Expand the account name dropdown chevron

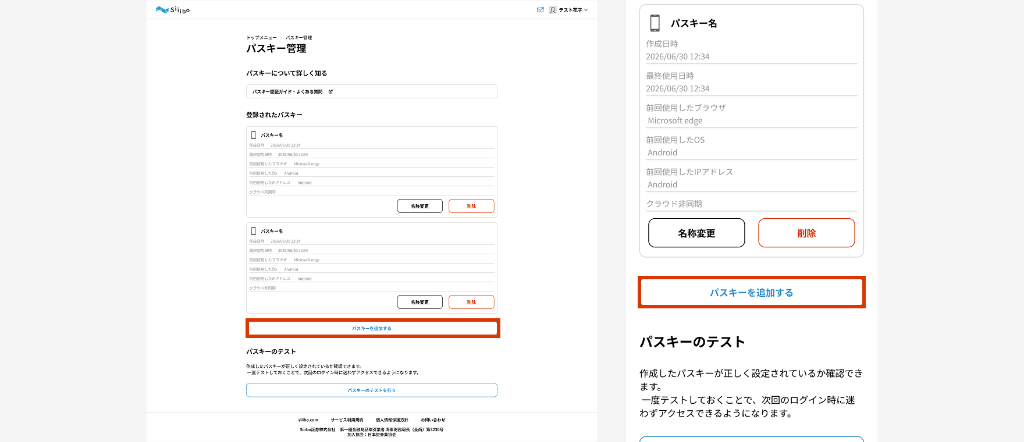(x=586, y=10)
